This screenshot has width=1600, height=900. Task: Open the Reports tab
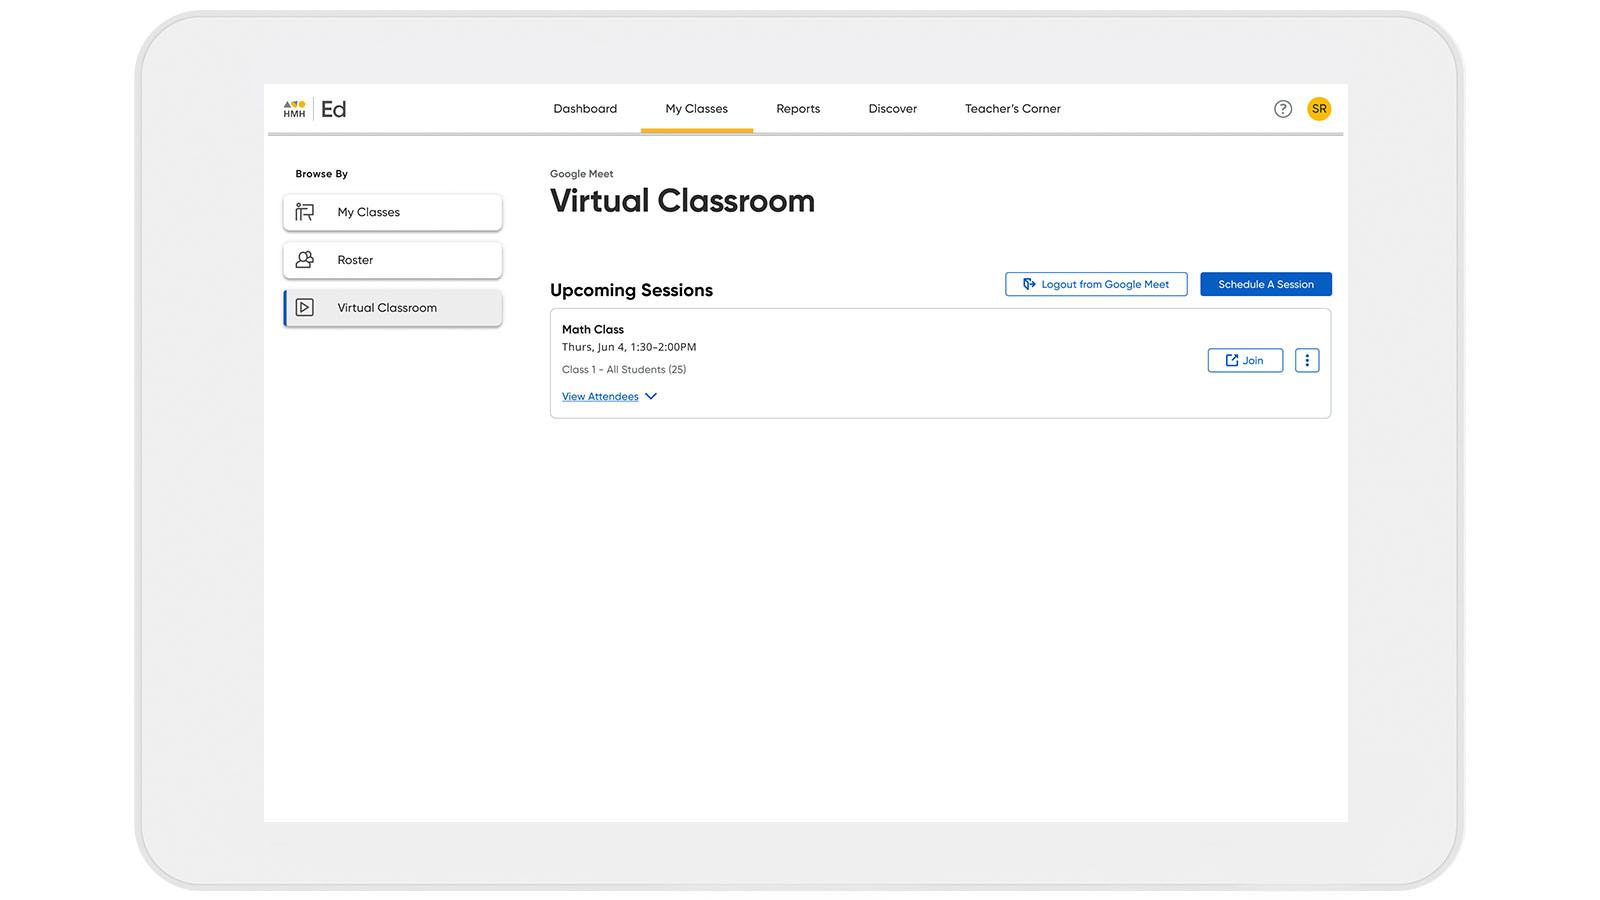(x=797, y=109)
